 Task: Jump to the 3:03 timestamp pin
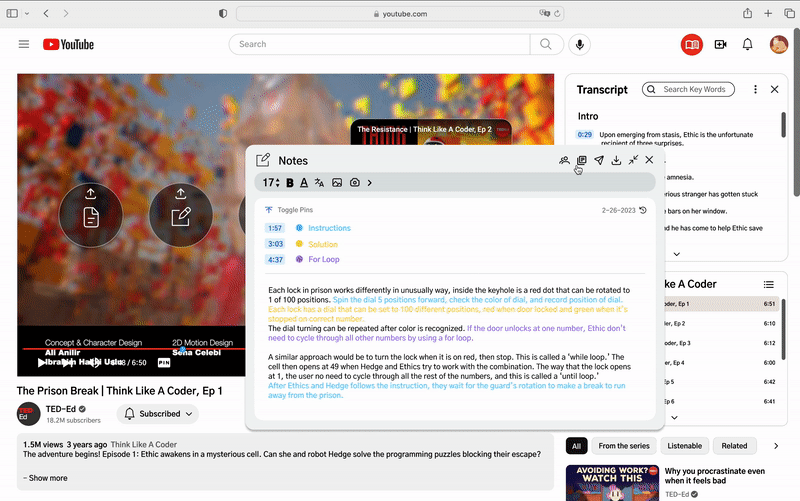point(275,244)
